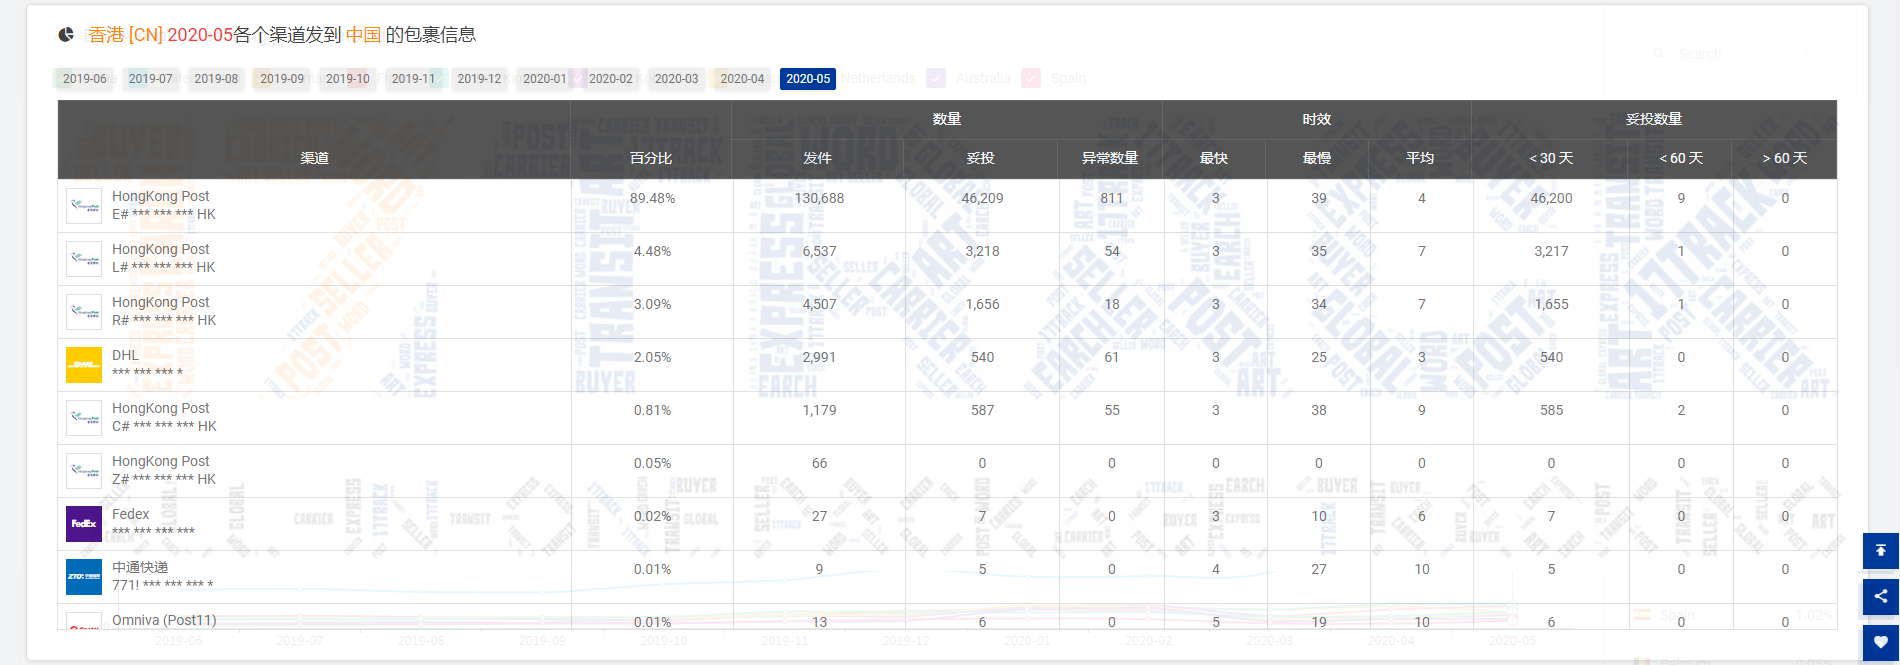The height and width of the screenshot is (665, 1900).
Task: Click the ZTO 中通快递 carrier logo
Action: 84,577
